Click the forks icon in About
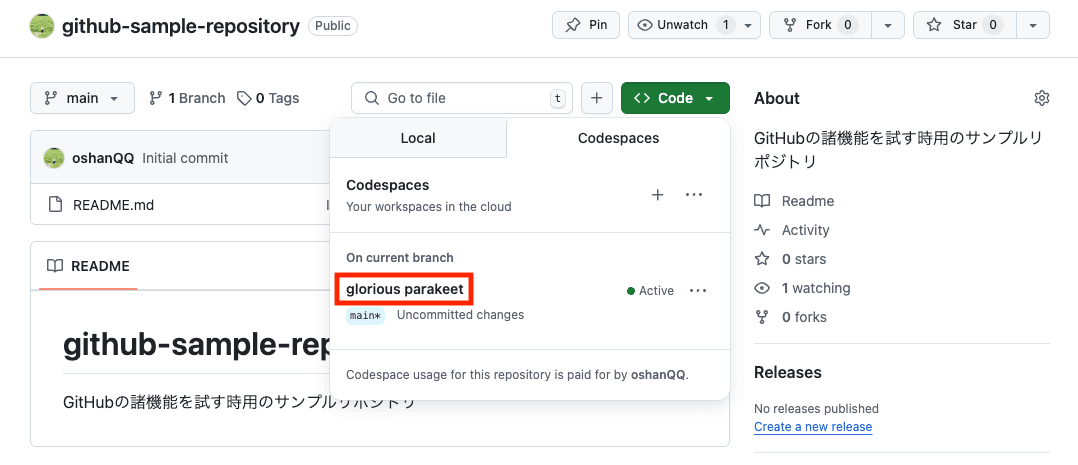1078x465 pixels. pos(762,317)
